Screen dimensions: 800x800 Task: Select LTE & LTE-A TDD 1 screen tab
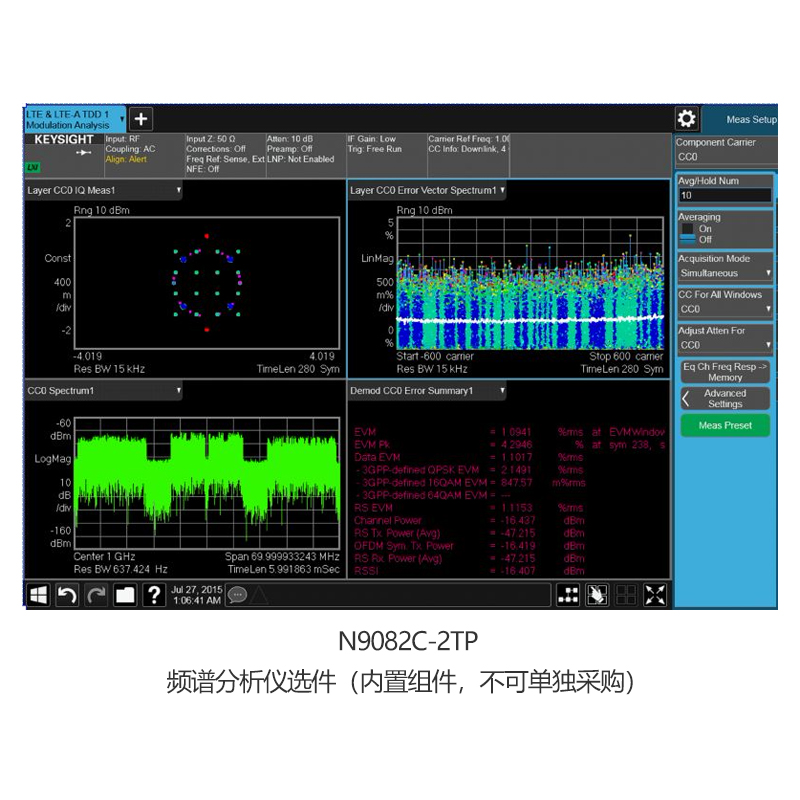coord(74,119)
